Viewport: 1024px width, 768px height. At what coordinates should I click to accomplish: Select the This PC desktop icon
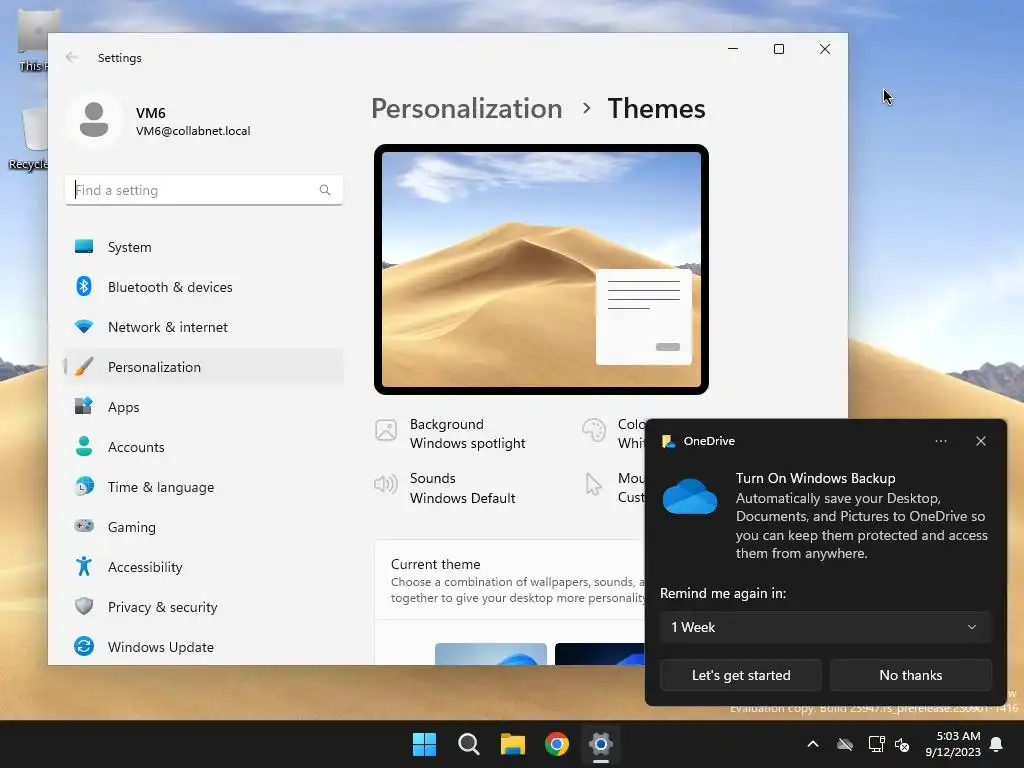click(33, 40)
